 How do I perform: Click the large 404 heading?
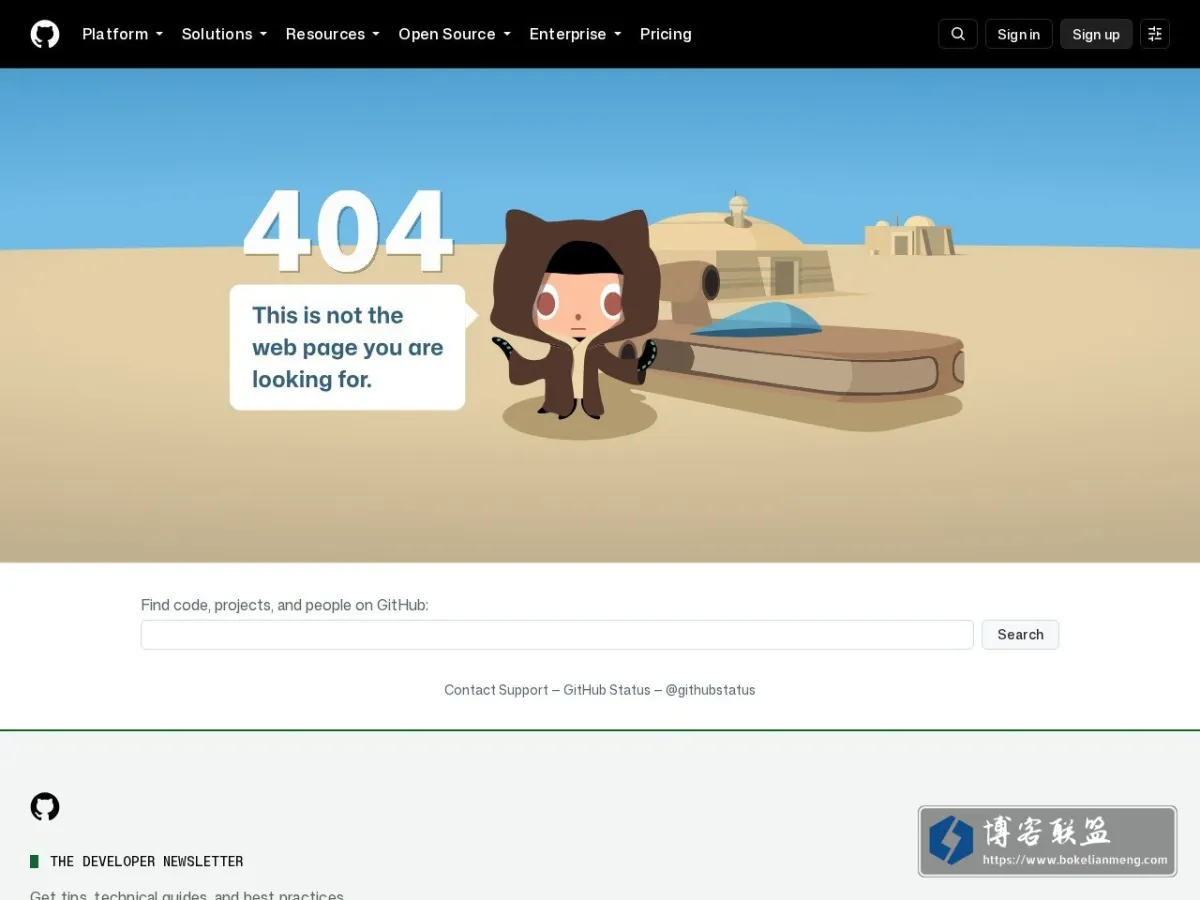(x=348, y=231)
